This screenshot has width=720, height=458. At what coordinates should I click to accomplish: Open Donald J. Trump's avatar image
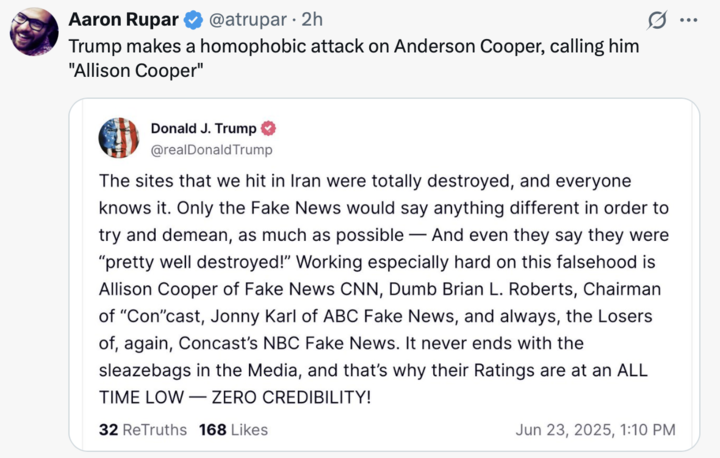point(119,138)
